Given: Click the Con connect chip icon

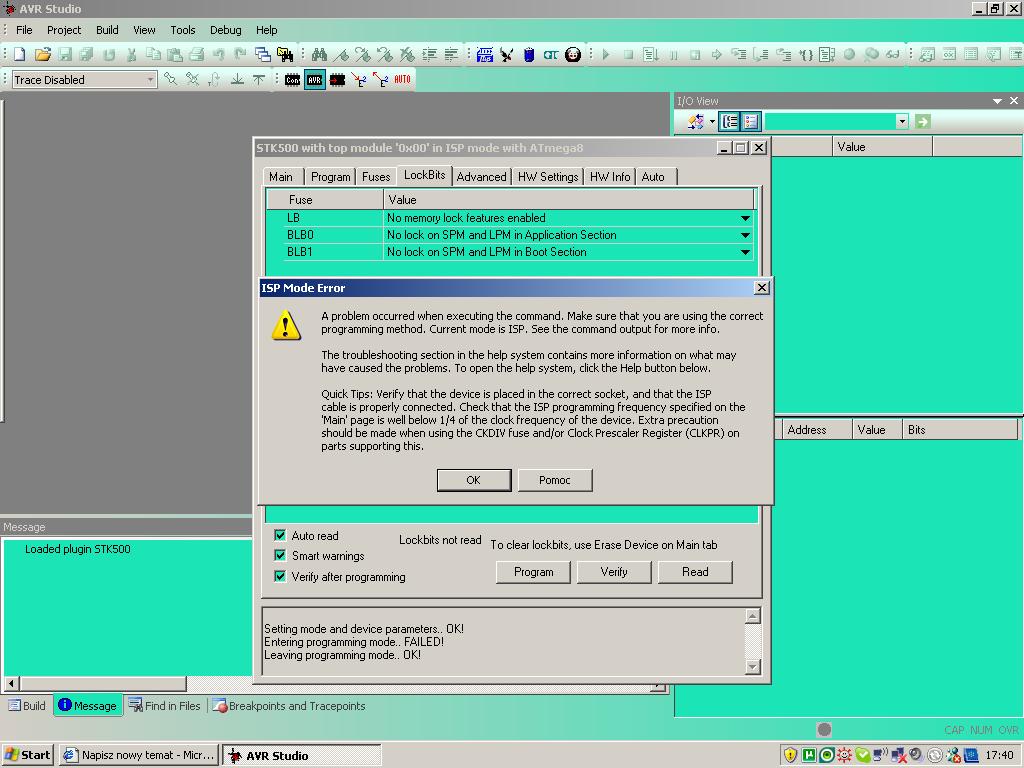Looking at the screenshot, I should 293,80.
